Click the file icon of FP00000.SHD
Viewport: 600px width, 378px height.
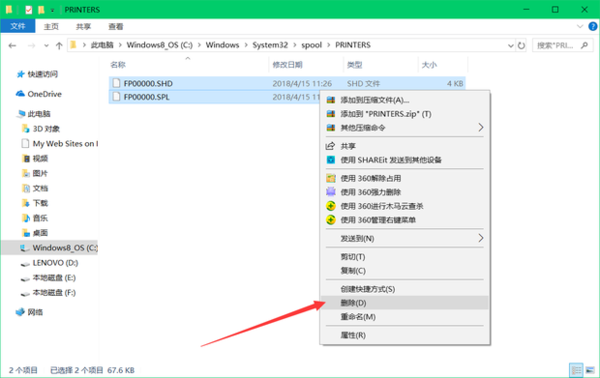click(116, 83)
